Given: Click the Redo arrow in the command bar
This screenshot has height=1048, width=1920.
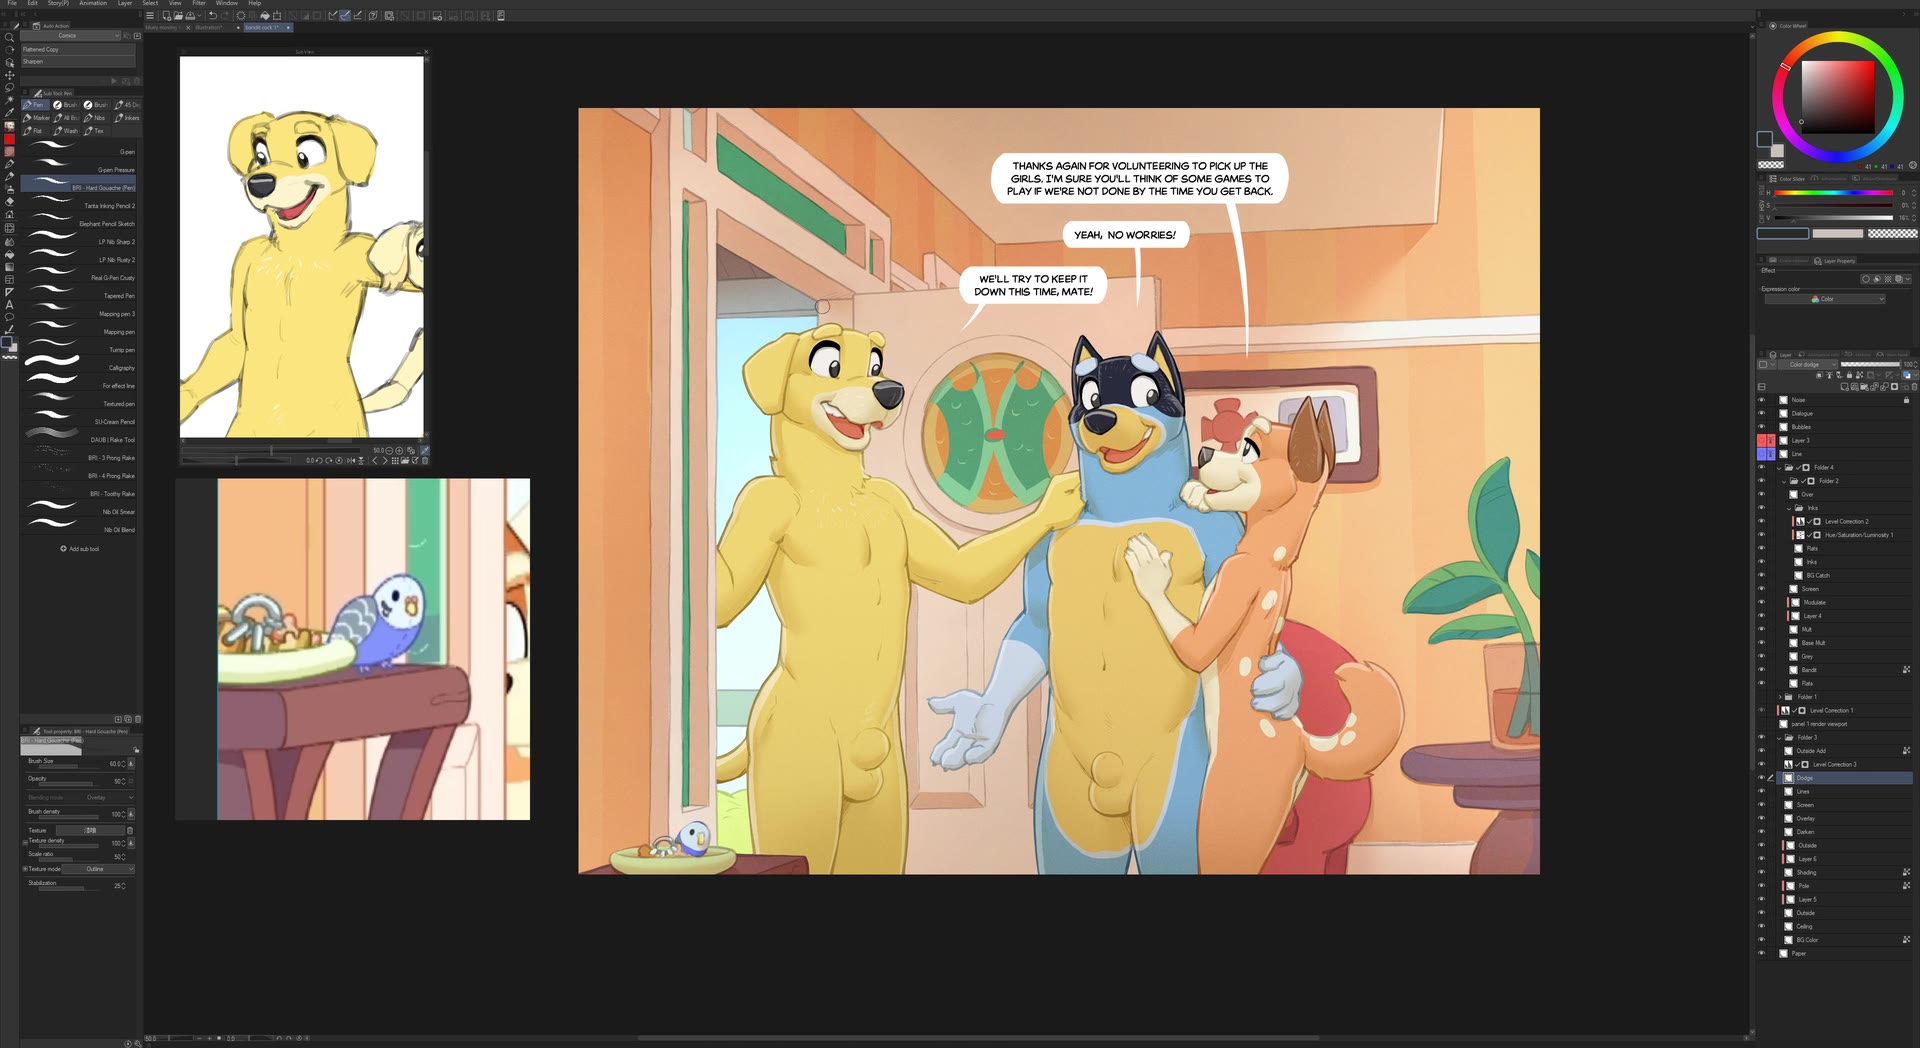Looking at the screenshot, I should coord(225,16).
